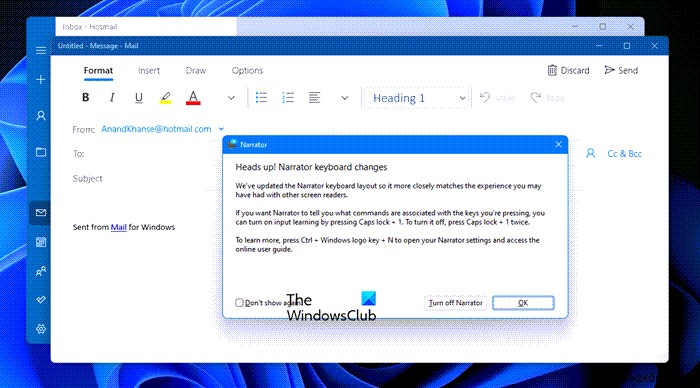Expand more font formatting options

click(x=231, y=98)
